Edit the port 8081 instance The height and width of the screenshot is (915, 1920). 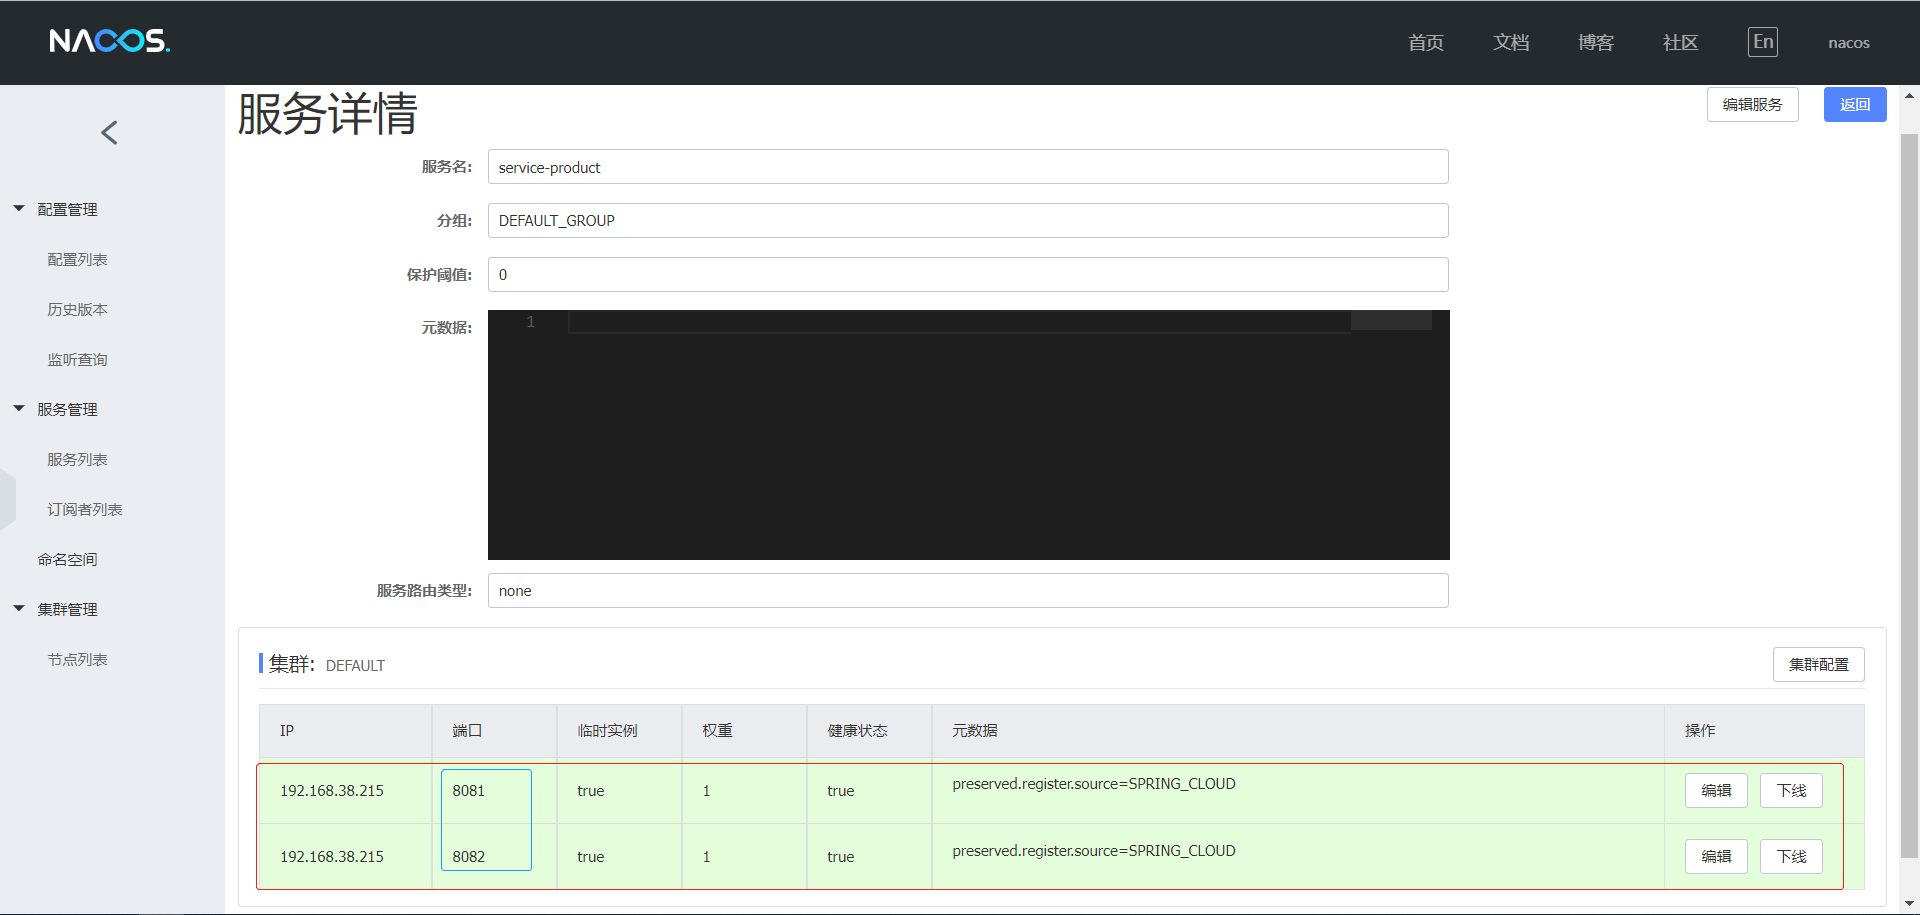[x=1716, y=790]
